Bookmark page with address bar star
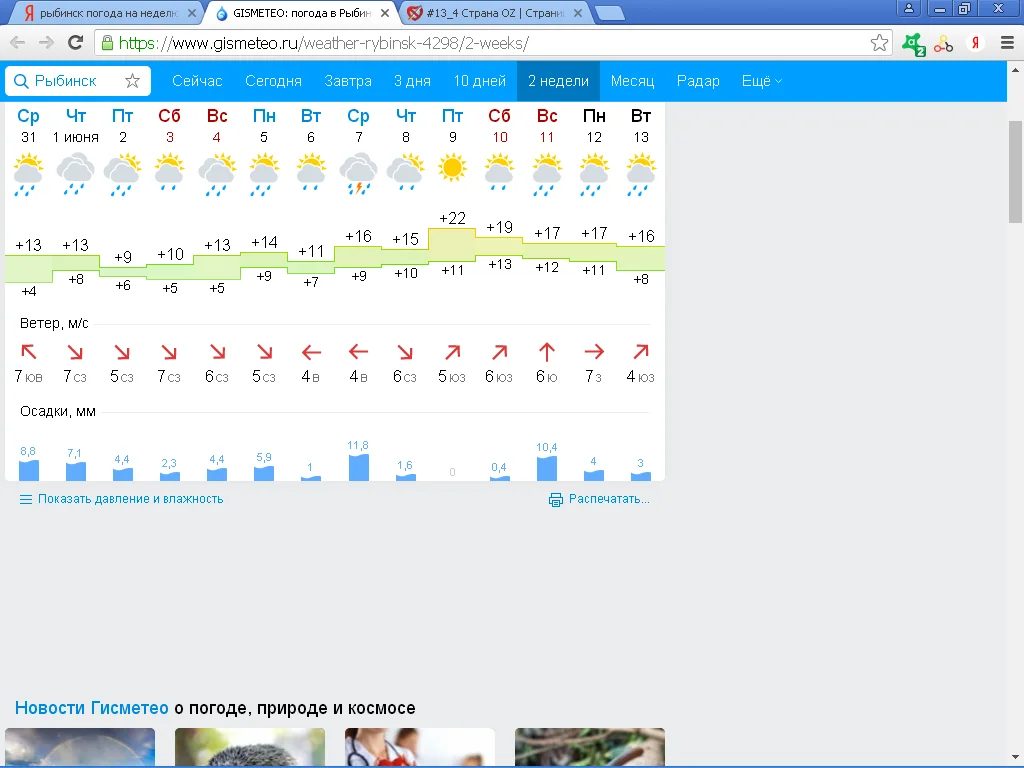This screenshot has width=1024, height=768. pyautogui.click(x=879, y=43)
